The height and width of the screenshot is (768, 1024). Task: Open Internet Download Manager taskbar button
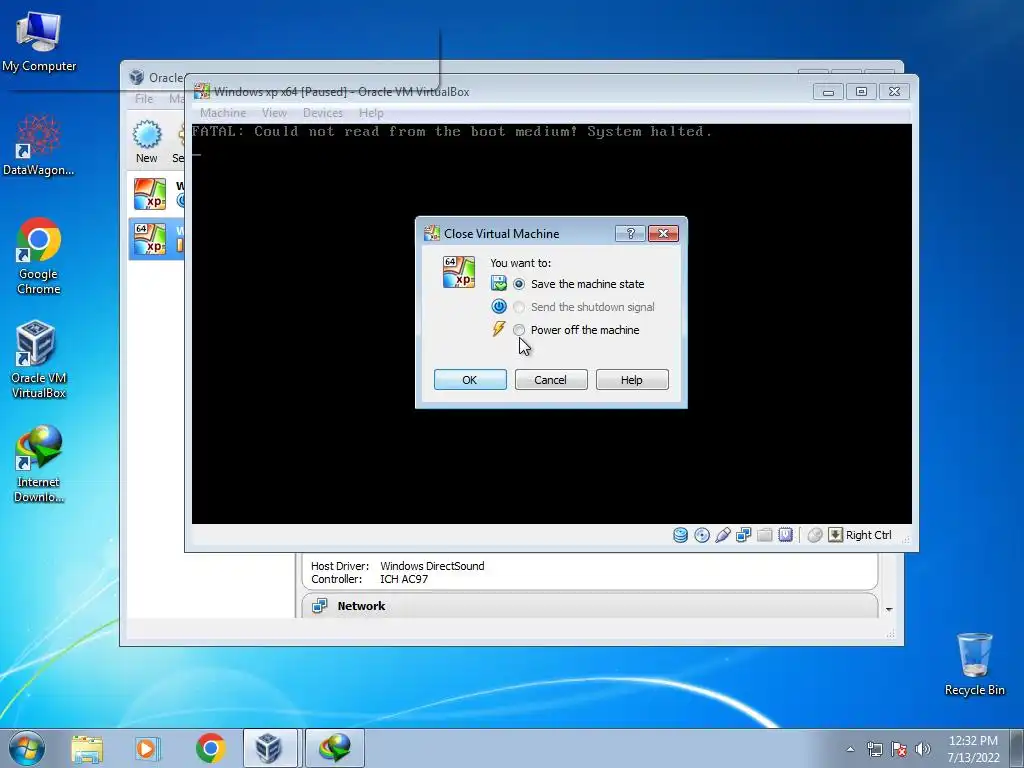335,748
